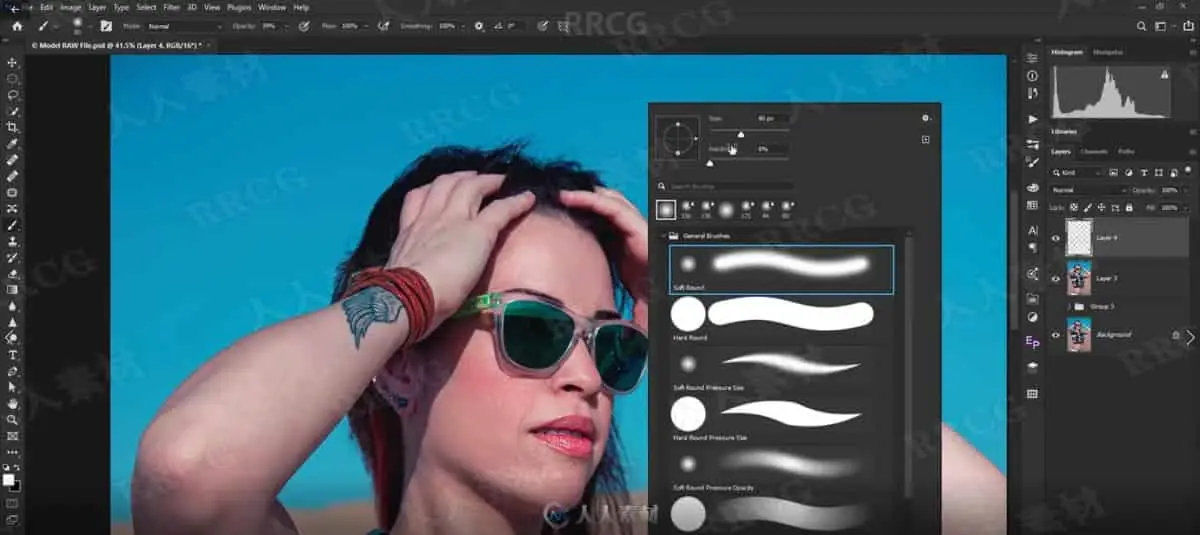Click the brush Size slider handle
This screenshot has width=1200, height=535.
[741, 134]
